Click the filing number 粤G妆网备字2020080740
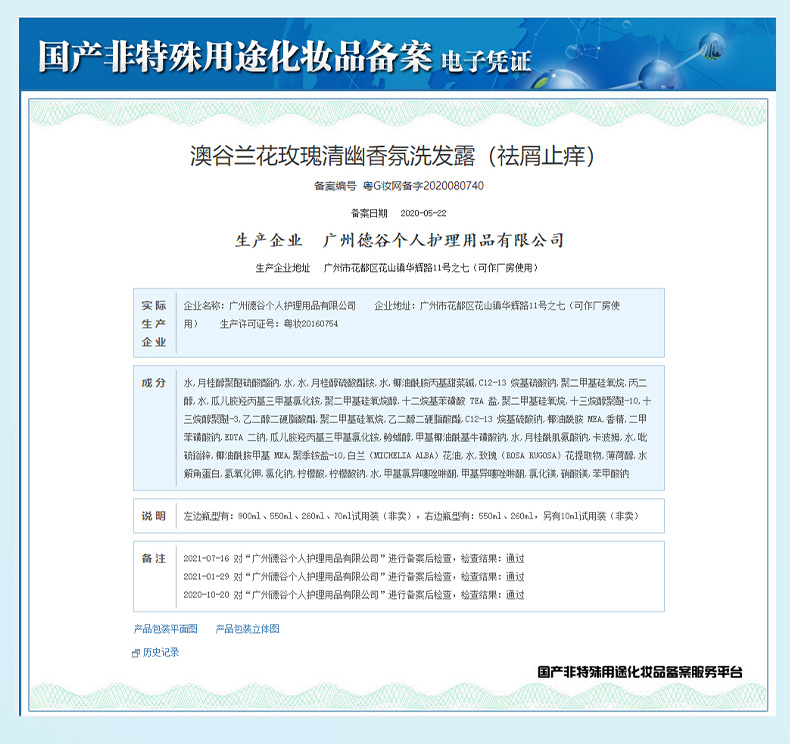This screenshot has width=790, height=744. click(423, 186)
